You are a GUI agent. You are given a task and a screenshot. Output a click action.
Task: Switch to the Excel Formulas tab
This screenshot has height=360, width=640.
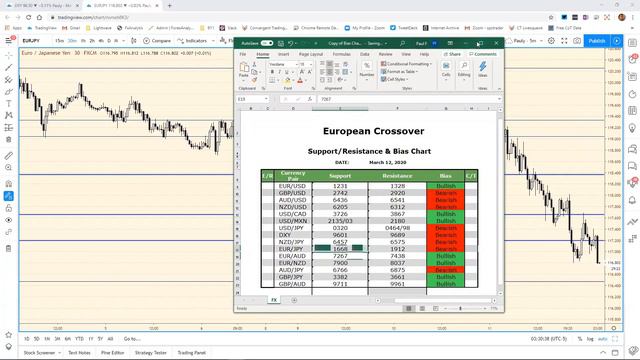(341, 54)
